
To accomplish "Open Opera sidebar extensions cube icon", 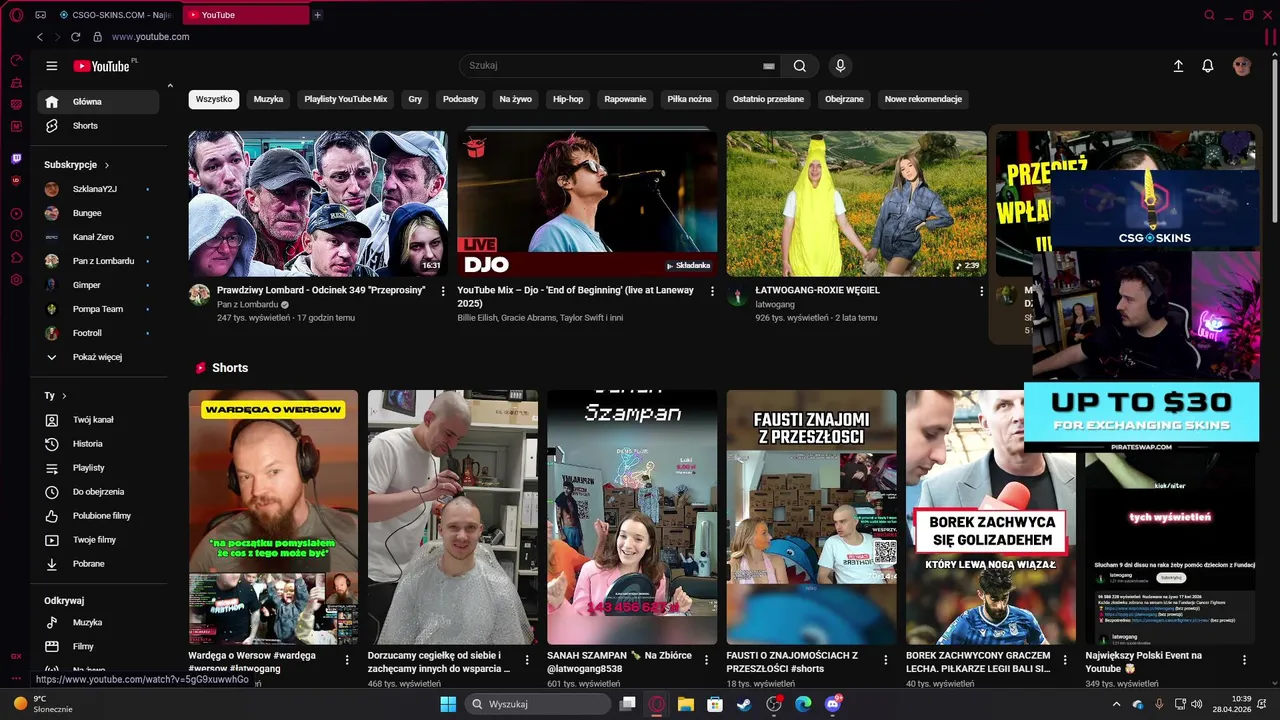I will pyautogui.click(x=16, y=258).
